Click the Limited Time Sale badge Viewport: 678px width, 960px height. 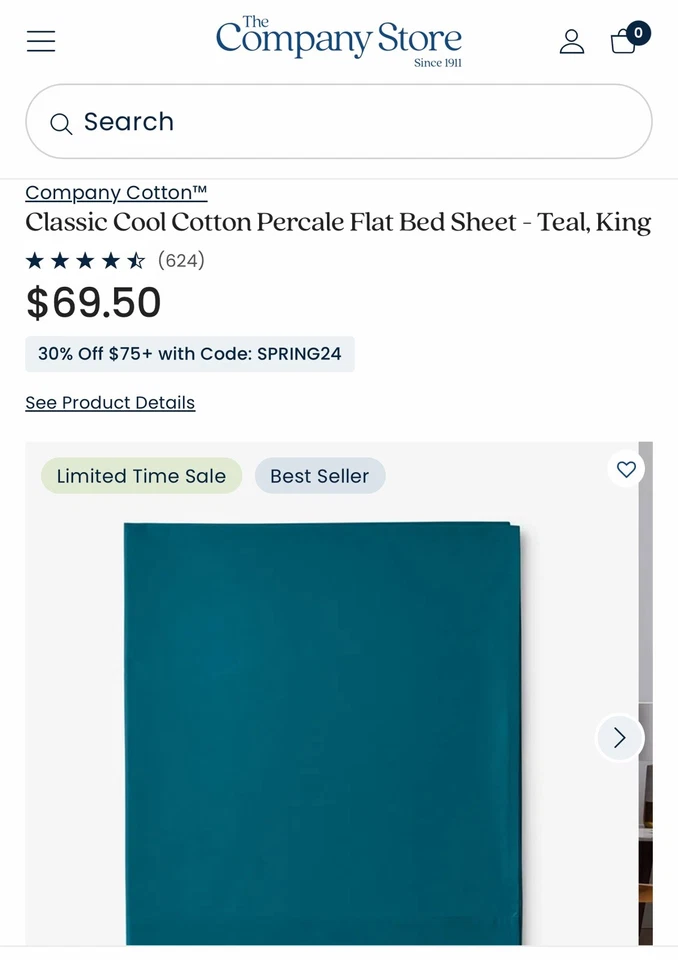point(141,476)
